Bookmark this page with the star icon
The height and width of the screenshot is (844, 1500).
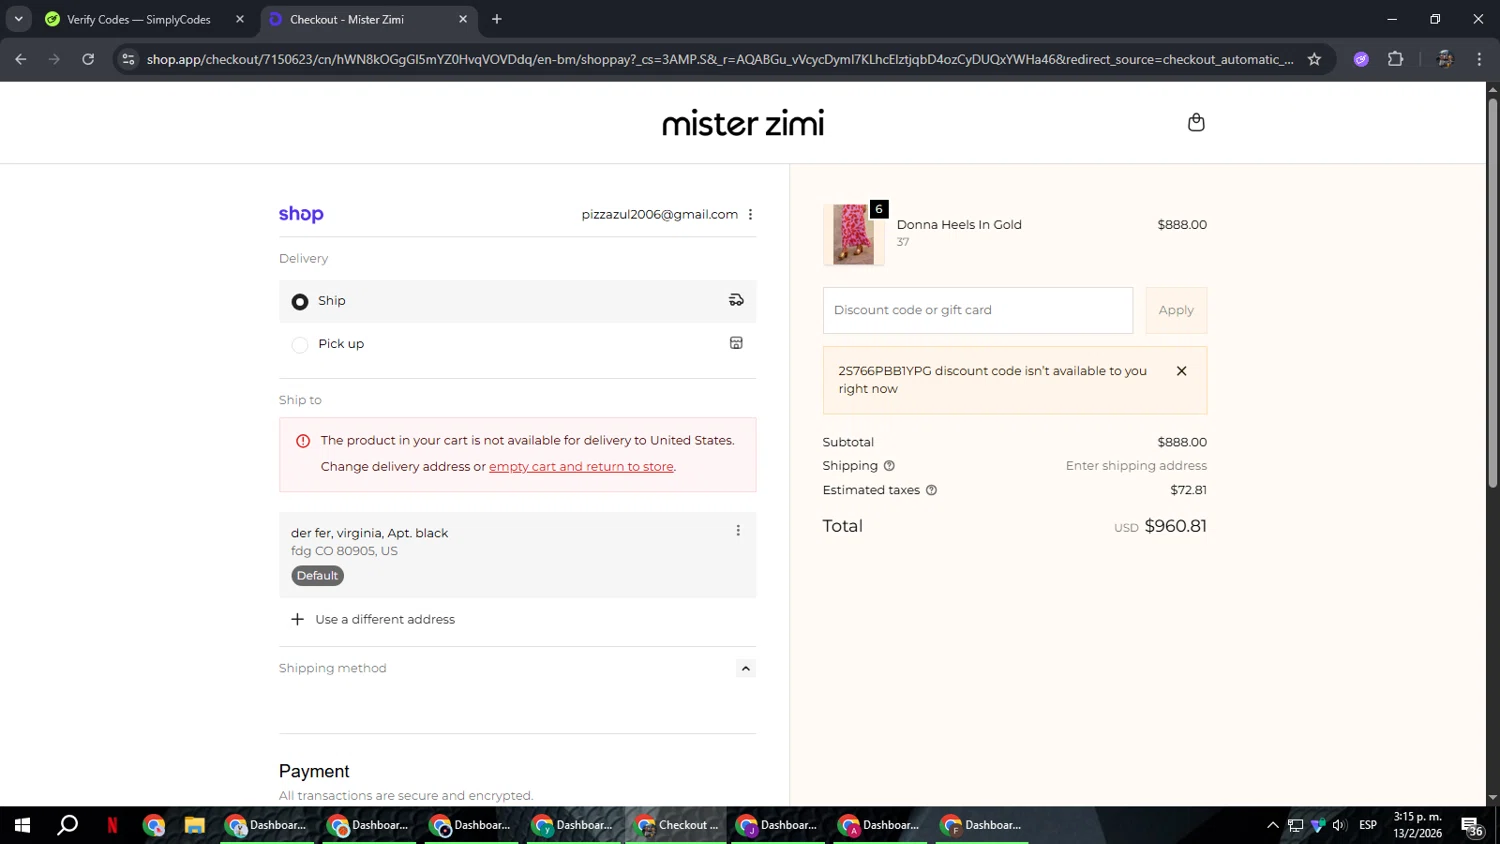click(1314, 59)
